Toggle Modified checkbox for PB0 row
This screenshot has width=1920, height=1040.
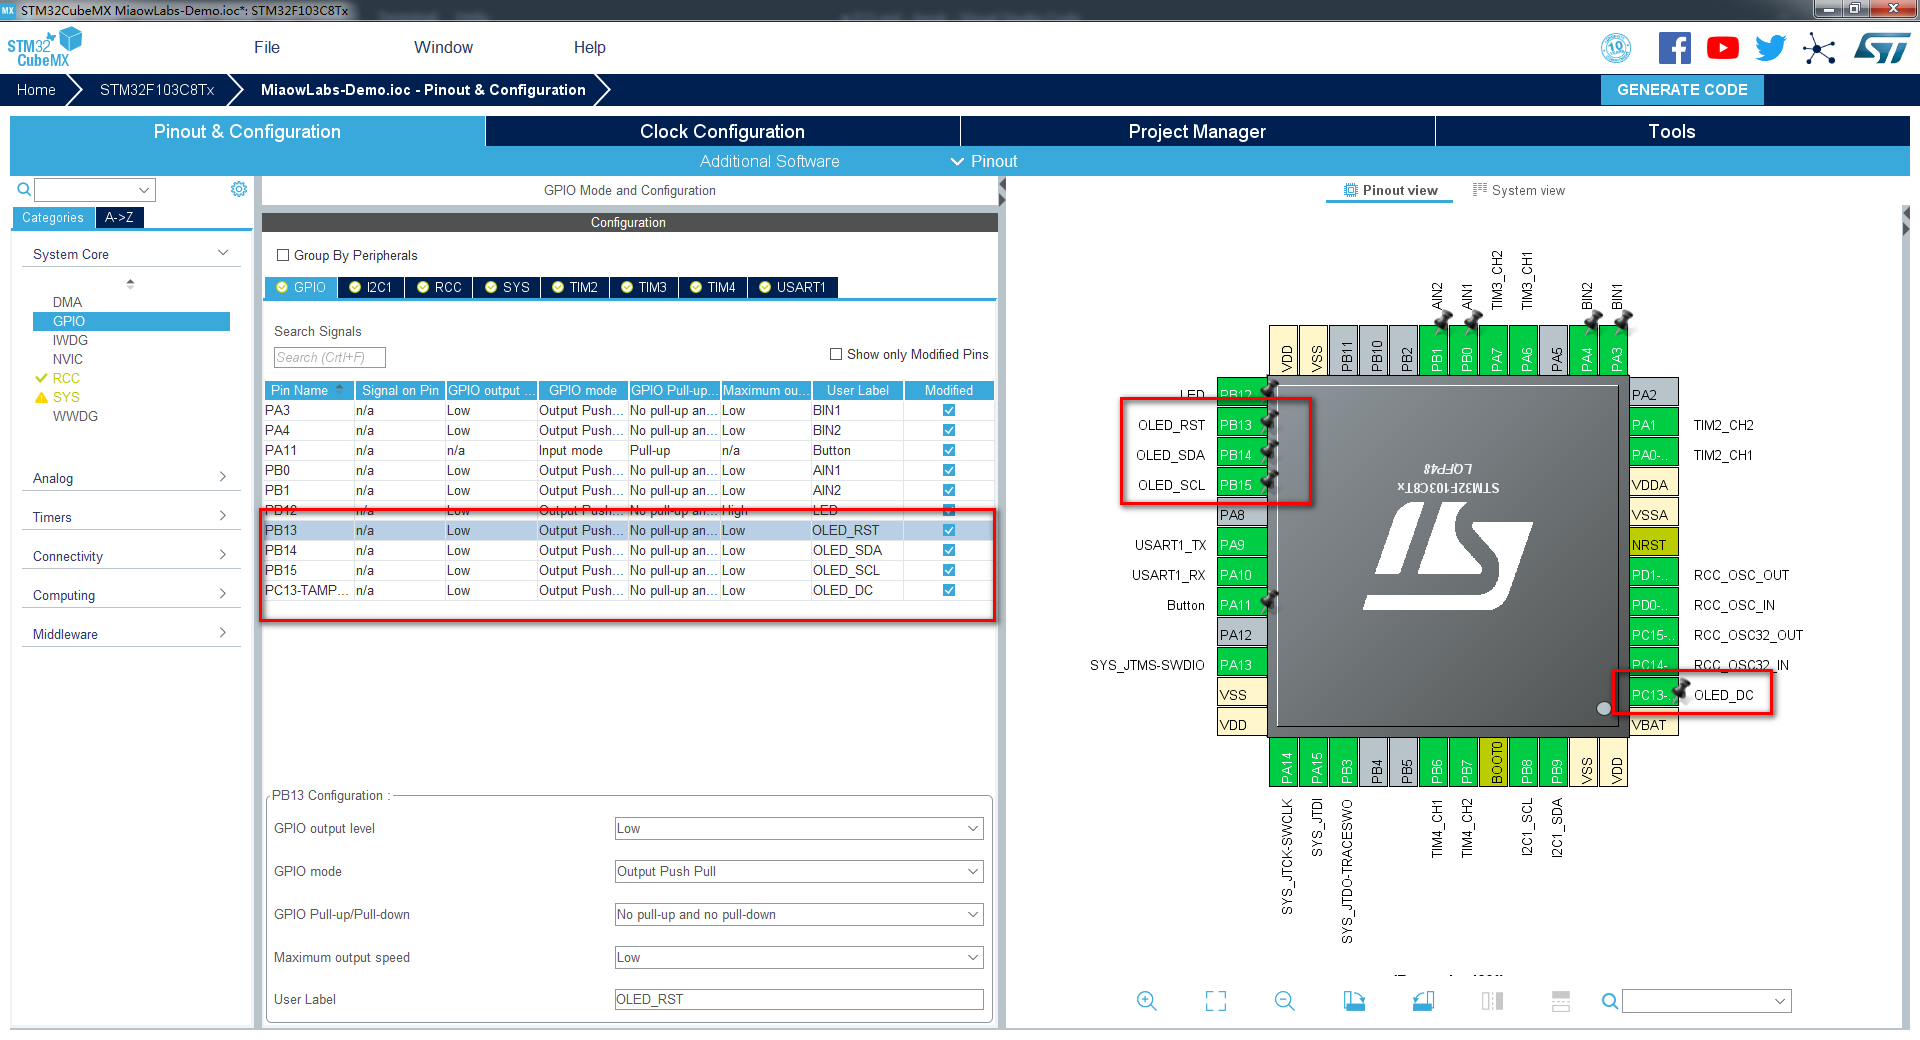pos(949,470)
